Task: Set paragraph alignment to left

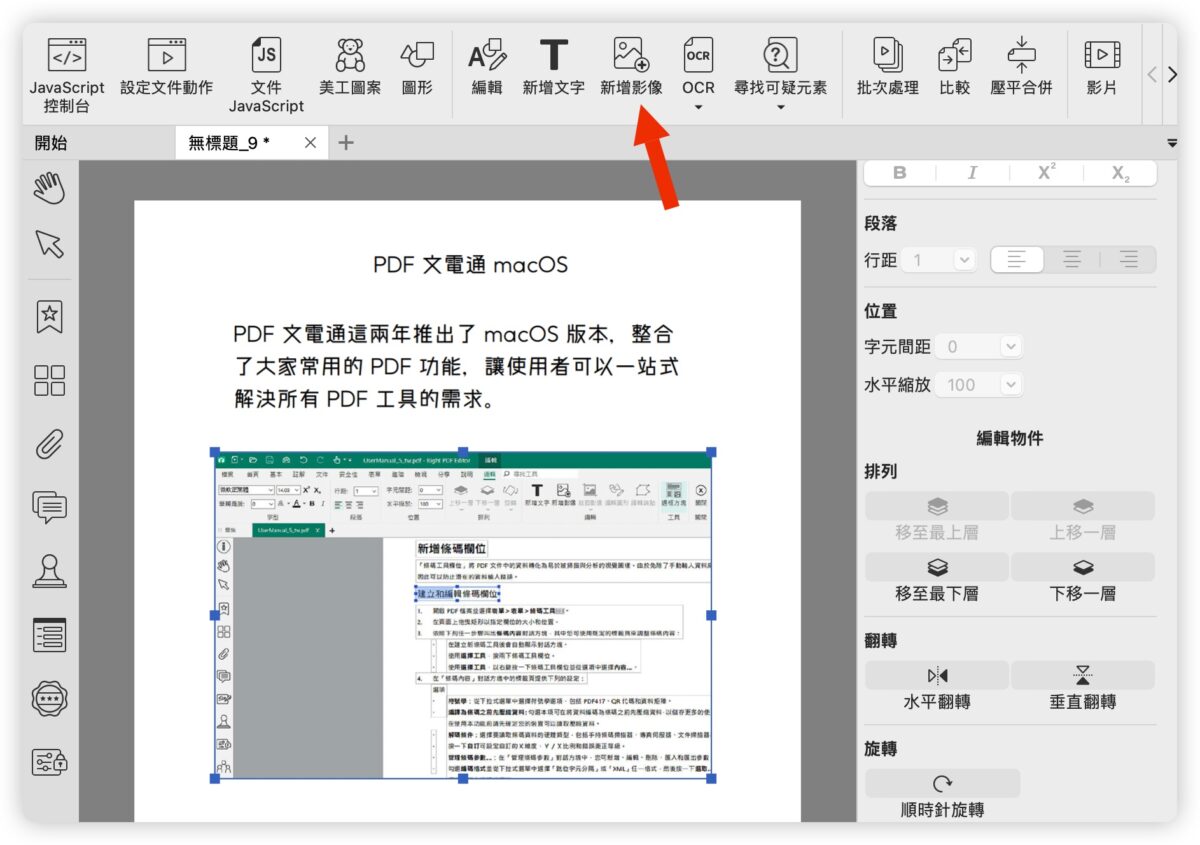Action: (x=1016, y=260)
